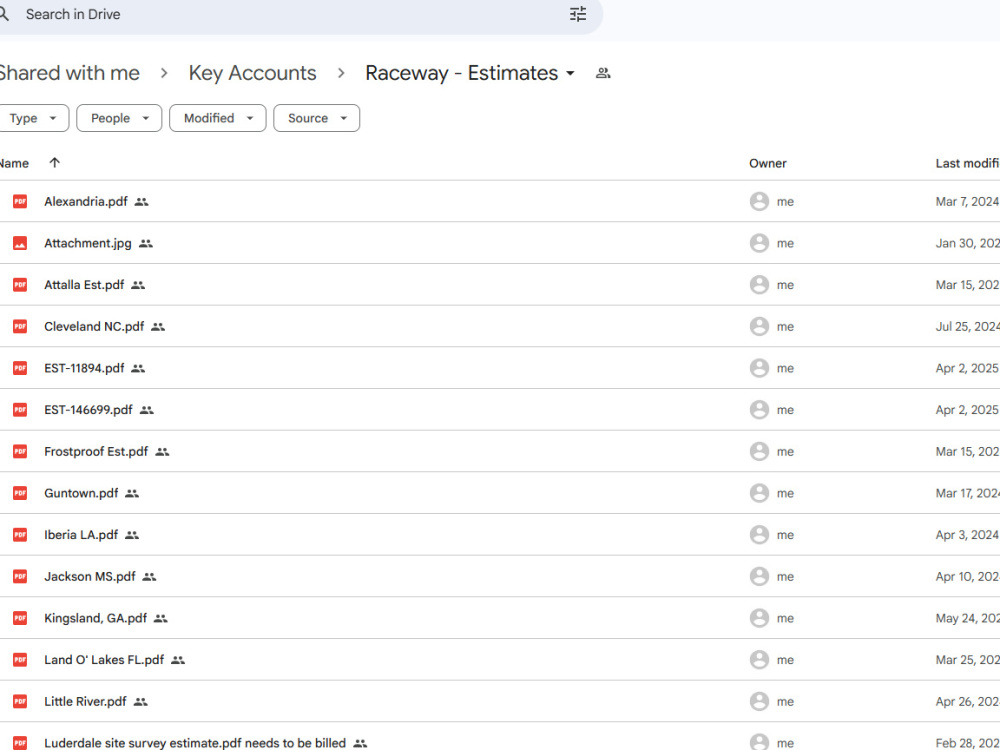Open the Modified filter dropdown
Image resolution: width=1000 pixels, height=750 pixels.
[217, 118]
